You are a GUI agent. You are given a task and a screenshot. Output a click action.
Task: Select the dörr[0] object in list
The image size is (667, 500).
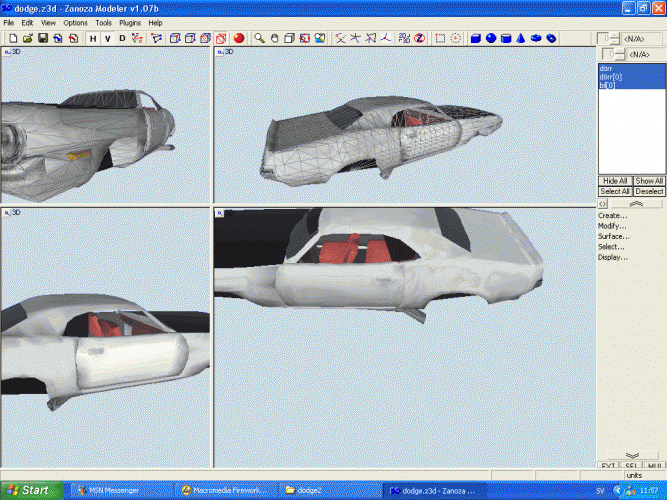click(x=610, y=77)
